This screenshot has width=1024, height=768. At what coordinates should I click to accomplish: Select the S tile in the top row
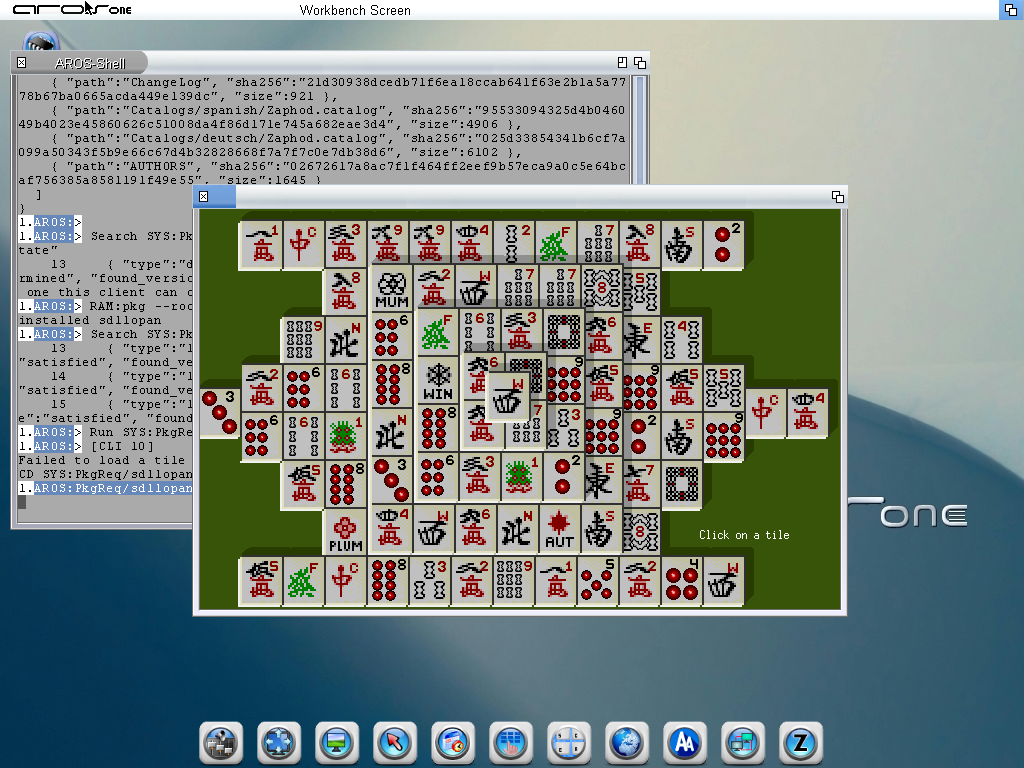tap(680, 244)
